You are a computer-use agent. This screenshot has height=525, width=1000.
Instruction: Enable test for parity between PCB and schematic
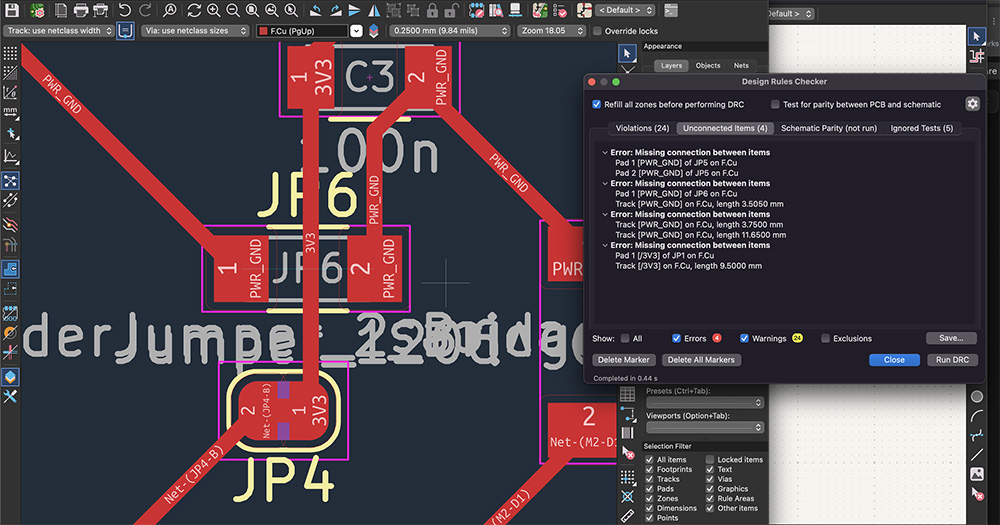click(x=775, y=105)
